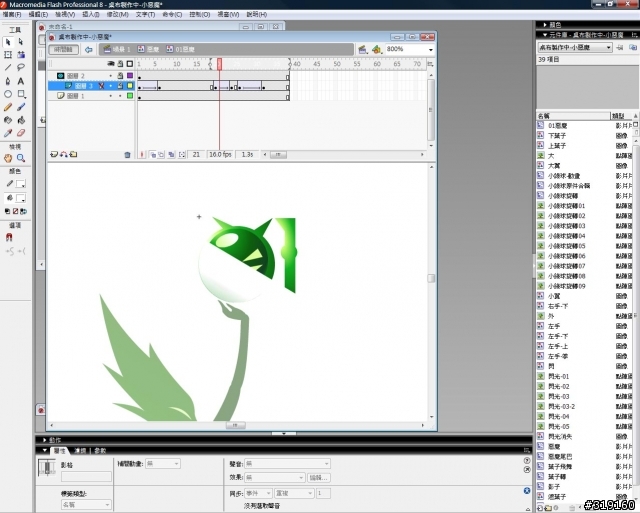
Task: Toggle lock all layers padlock header icon
Action: pos(120,64)
